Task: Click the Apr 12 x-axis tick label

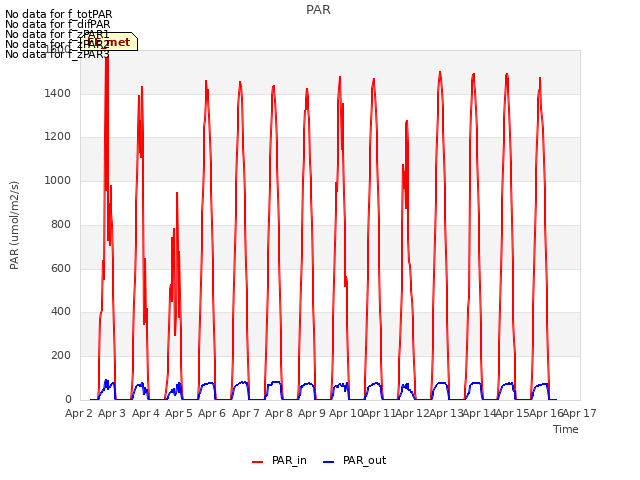Action: coord(412,413)
